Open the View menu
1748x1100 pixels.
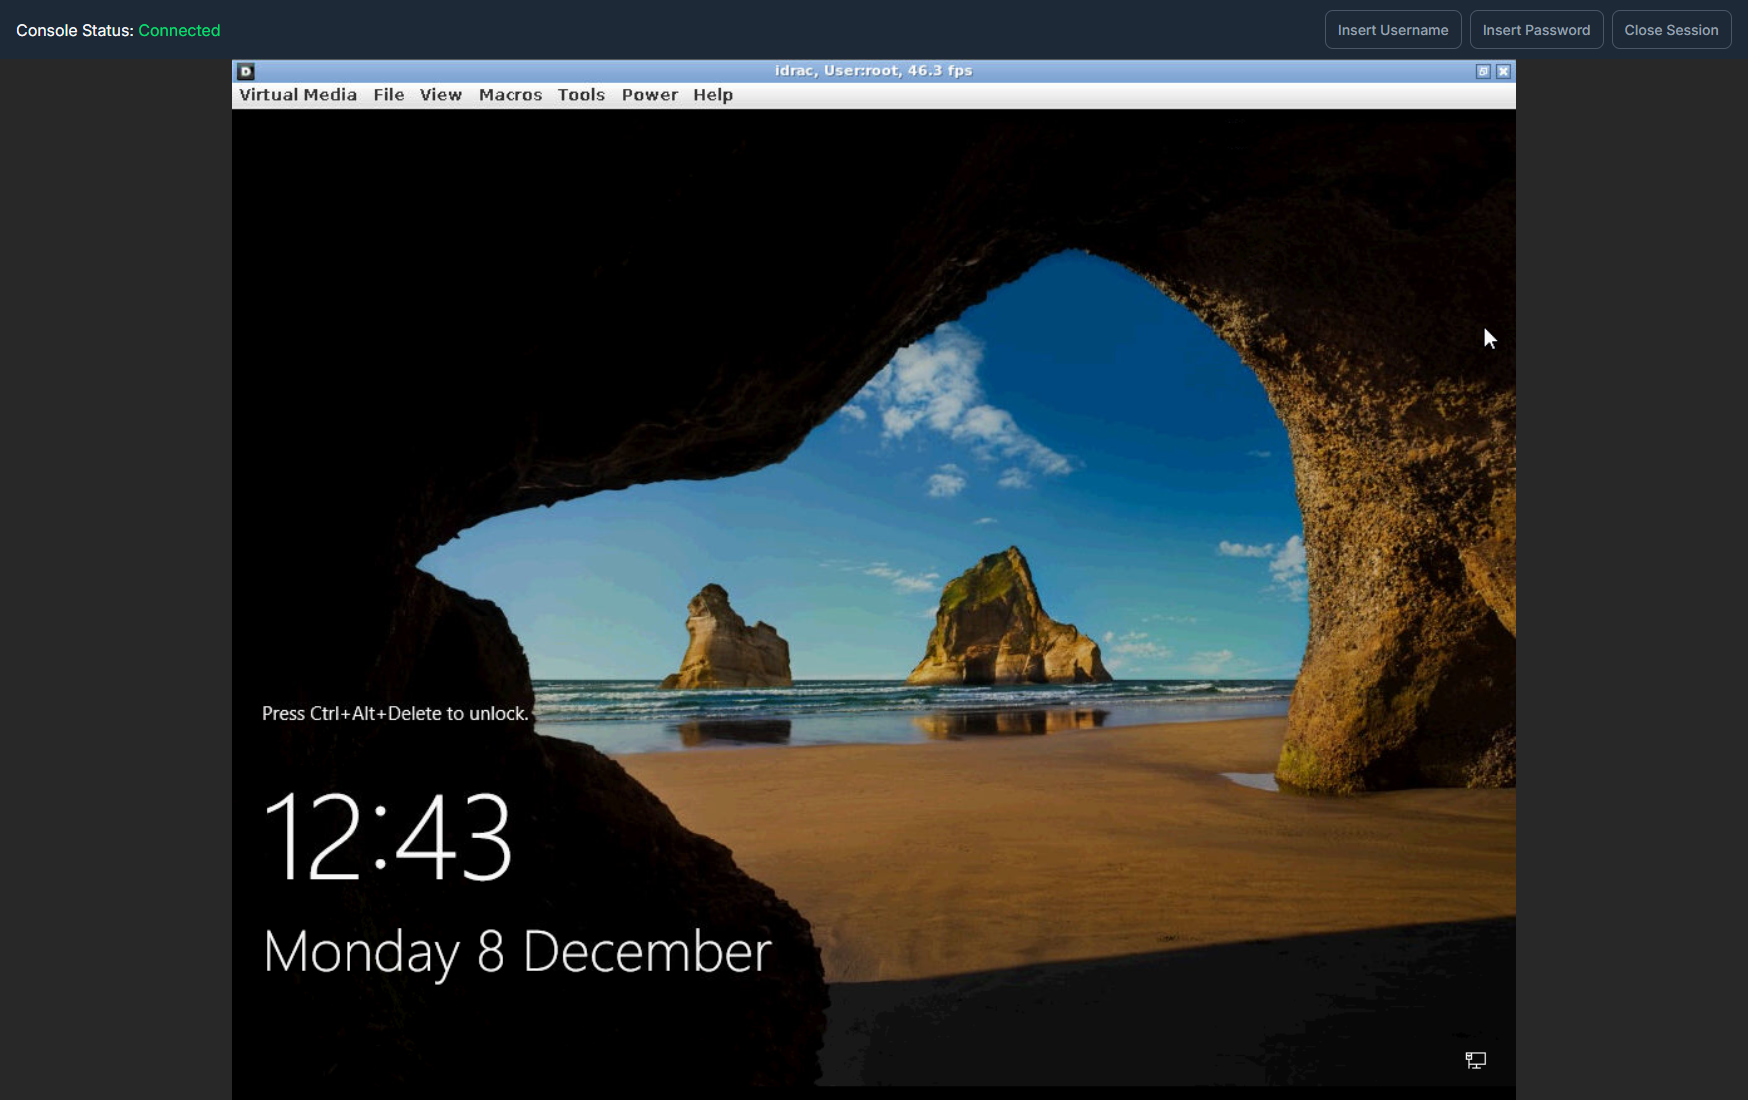tap(440, 95)
